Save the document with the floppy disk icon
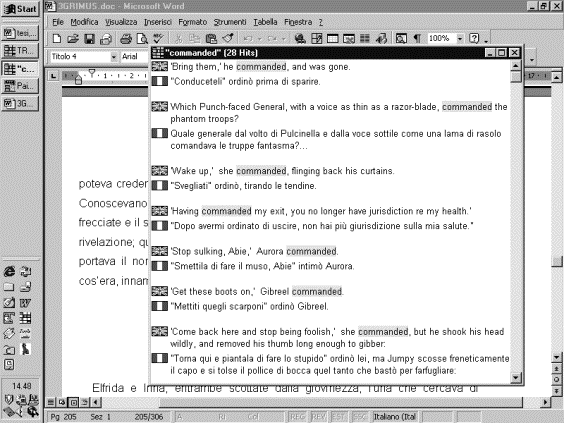Screen dimensions: 564x423 (89, 38)
